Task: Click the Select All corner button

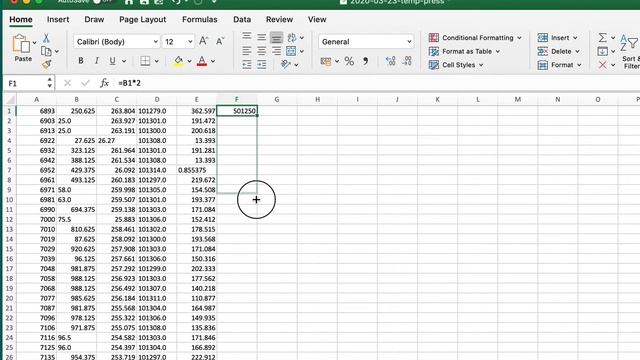Action: pyautogui.click(x=10, y=100)
